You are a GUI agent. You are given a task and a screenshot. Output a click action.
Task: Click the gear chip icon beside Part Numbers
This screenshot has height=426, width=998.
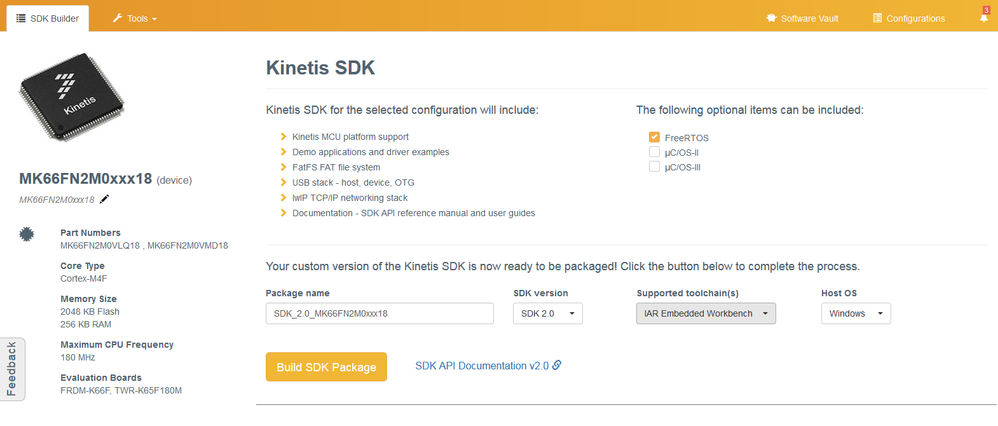pos(26,234)
